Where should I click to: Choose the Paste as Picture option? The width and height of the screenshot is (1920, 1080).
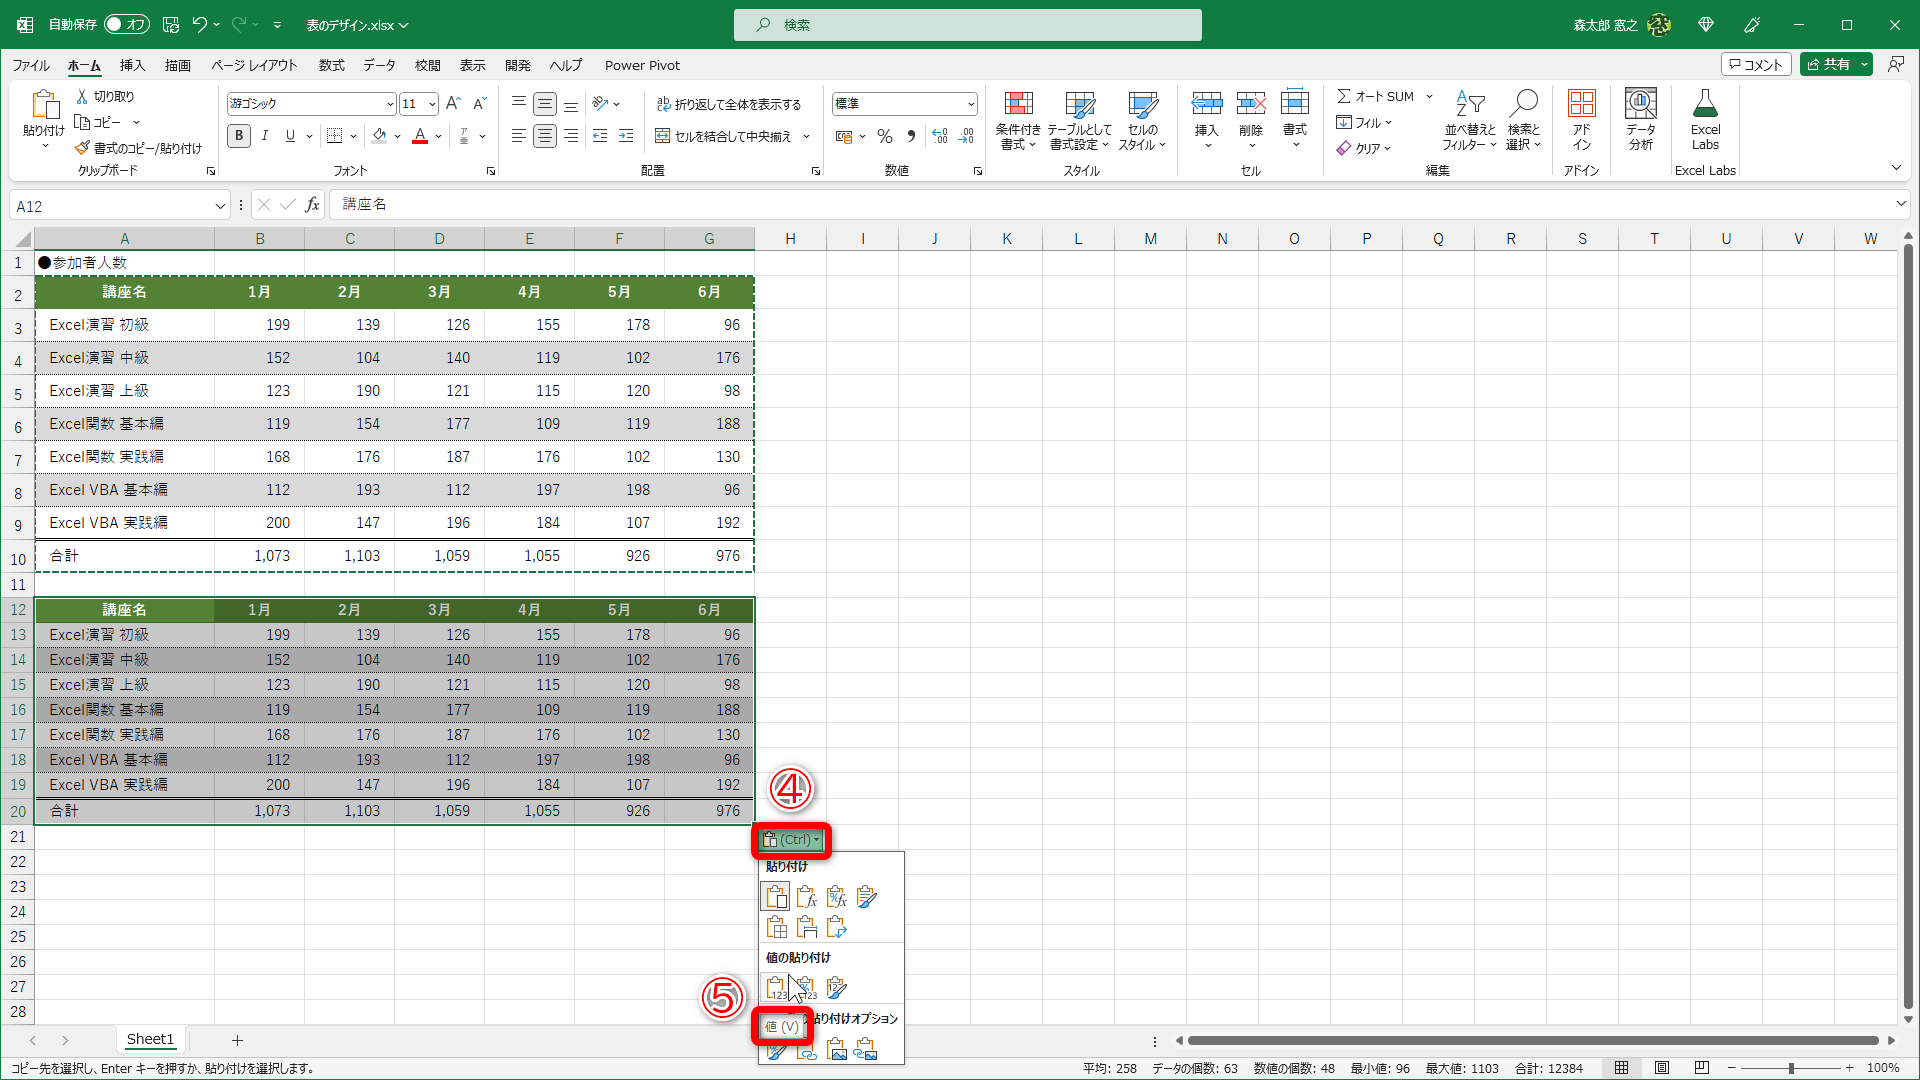(x=836, y=1050)
